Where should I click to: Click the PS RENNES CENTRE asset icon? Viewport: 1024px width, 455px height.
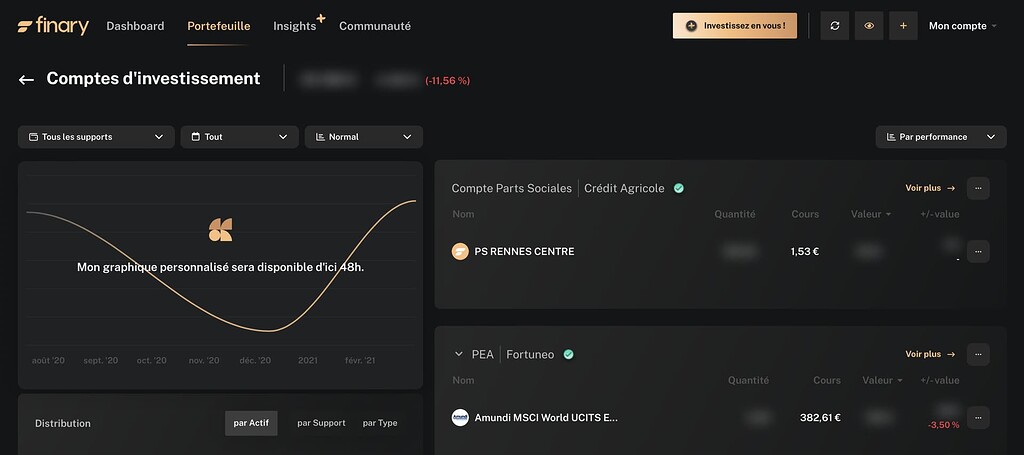[460, 251]
